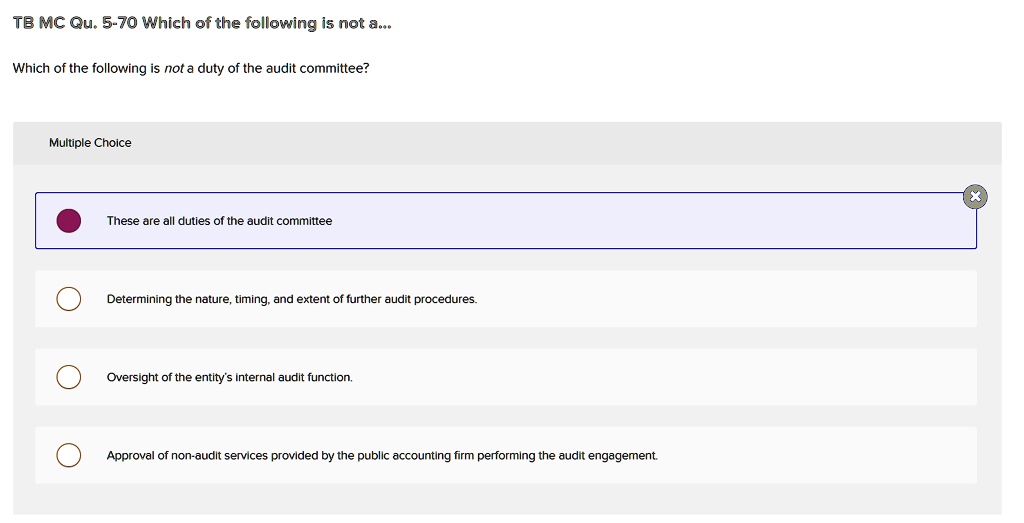Choose the radio circle beside 'Oversight of the entity's internal audit'
1024x523 pixels.
69,377
